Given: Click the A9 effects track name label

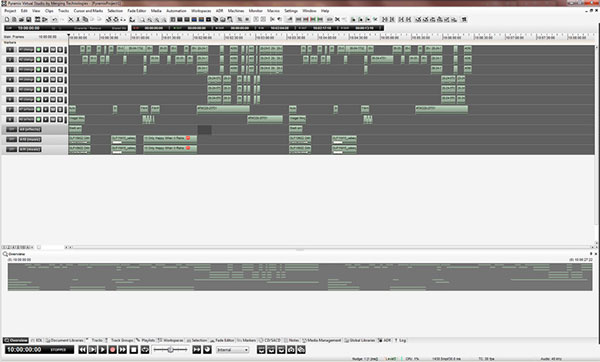Looking at the screenshot, I should point(30,129).
